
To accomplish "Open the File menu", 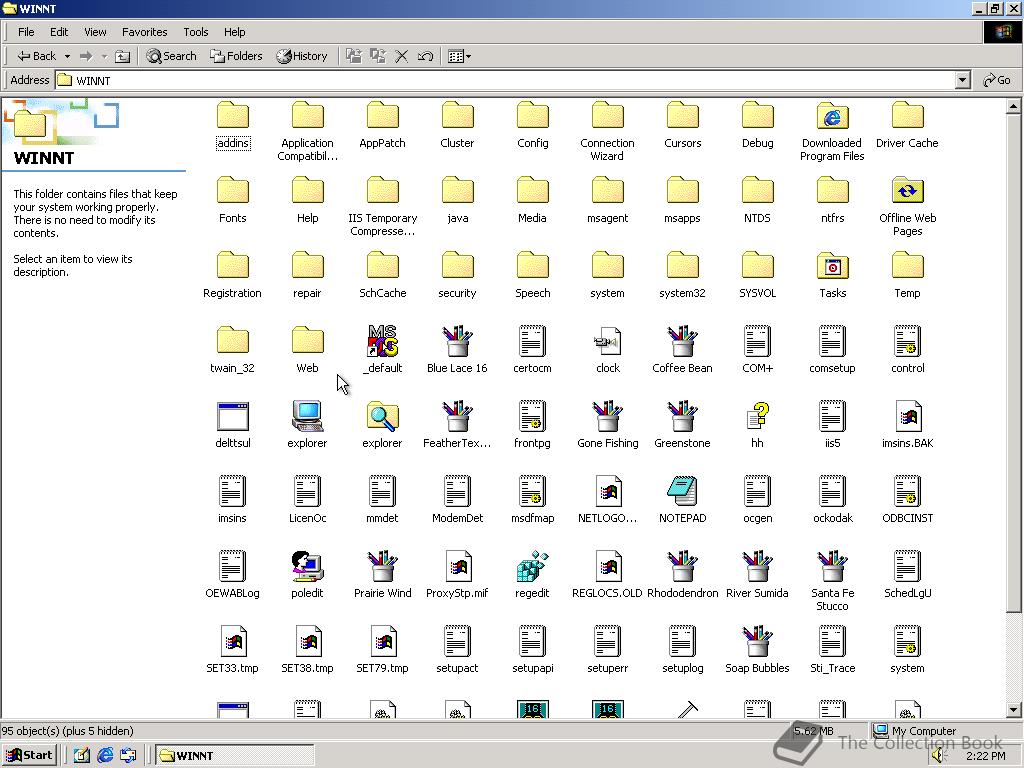I will pyautogui.click(x=26, y=32).
